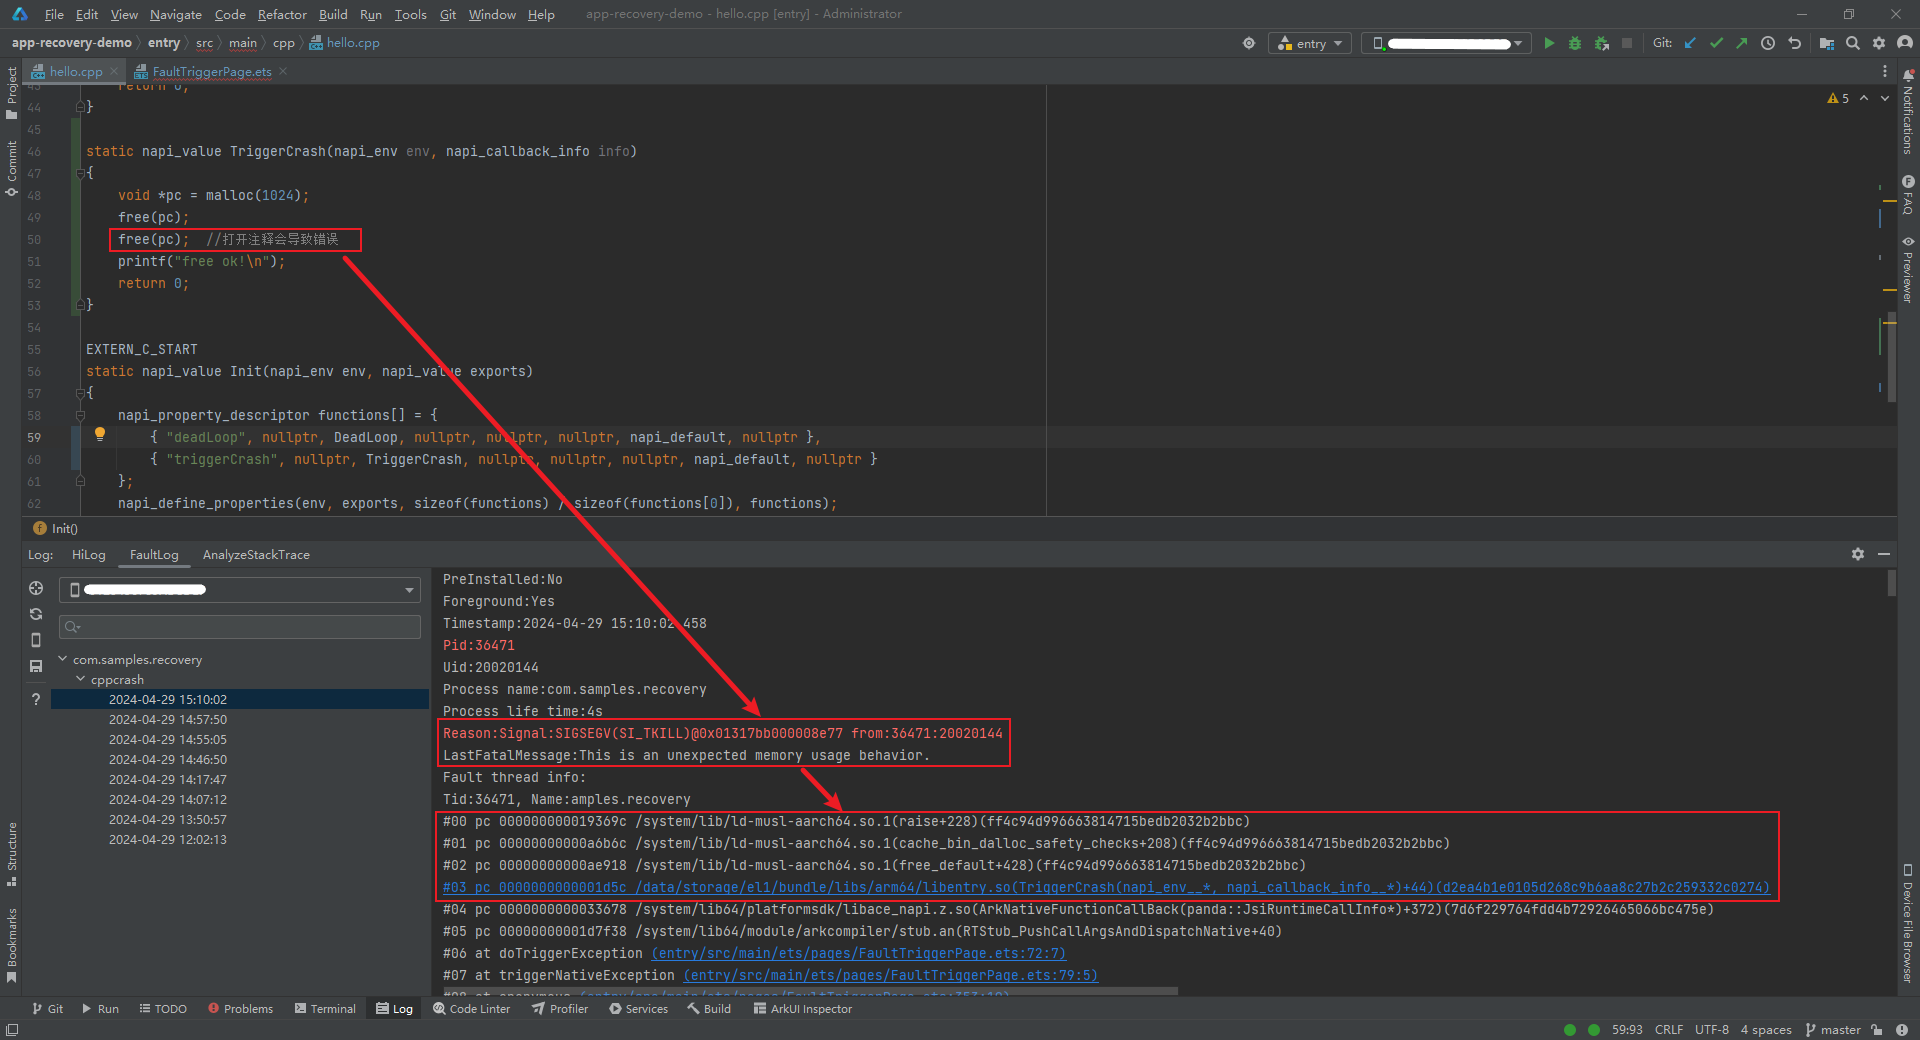Click the Git commit checkmark icon
Screen dimensions: 1920x1040
(1716, 43)
